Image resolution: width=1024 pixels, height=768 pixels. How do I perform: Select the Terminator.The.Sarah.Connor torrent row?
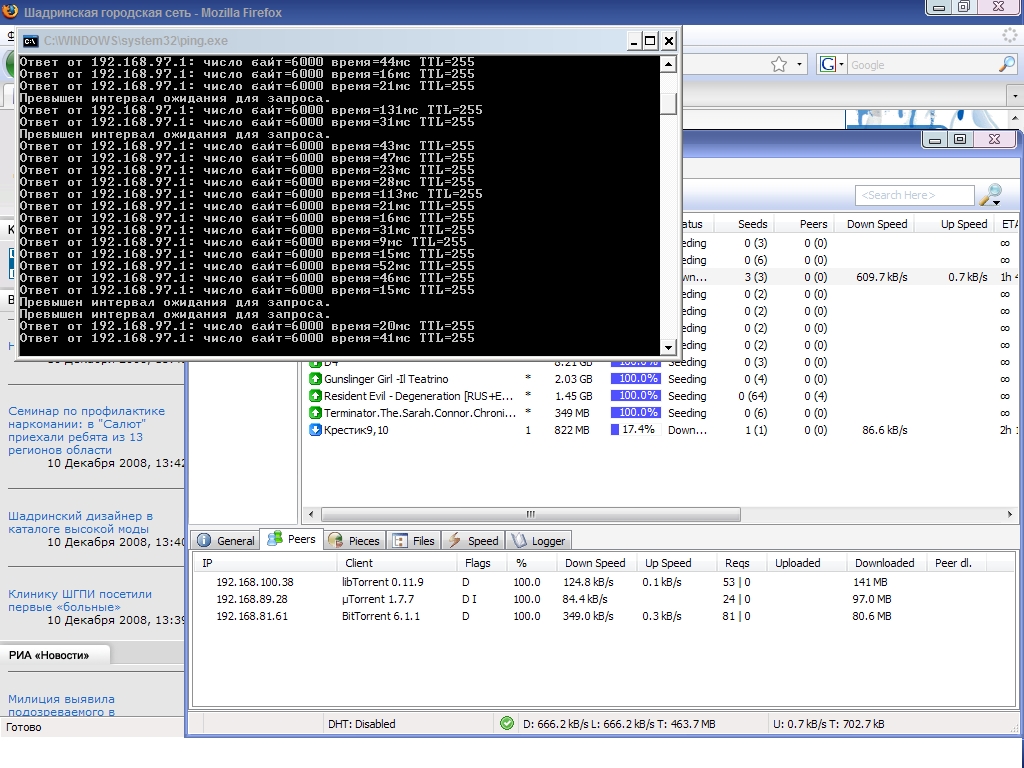[660, 413]
